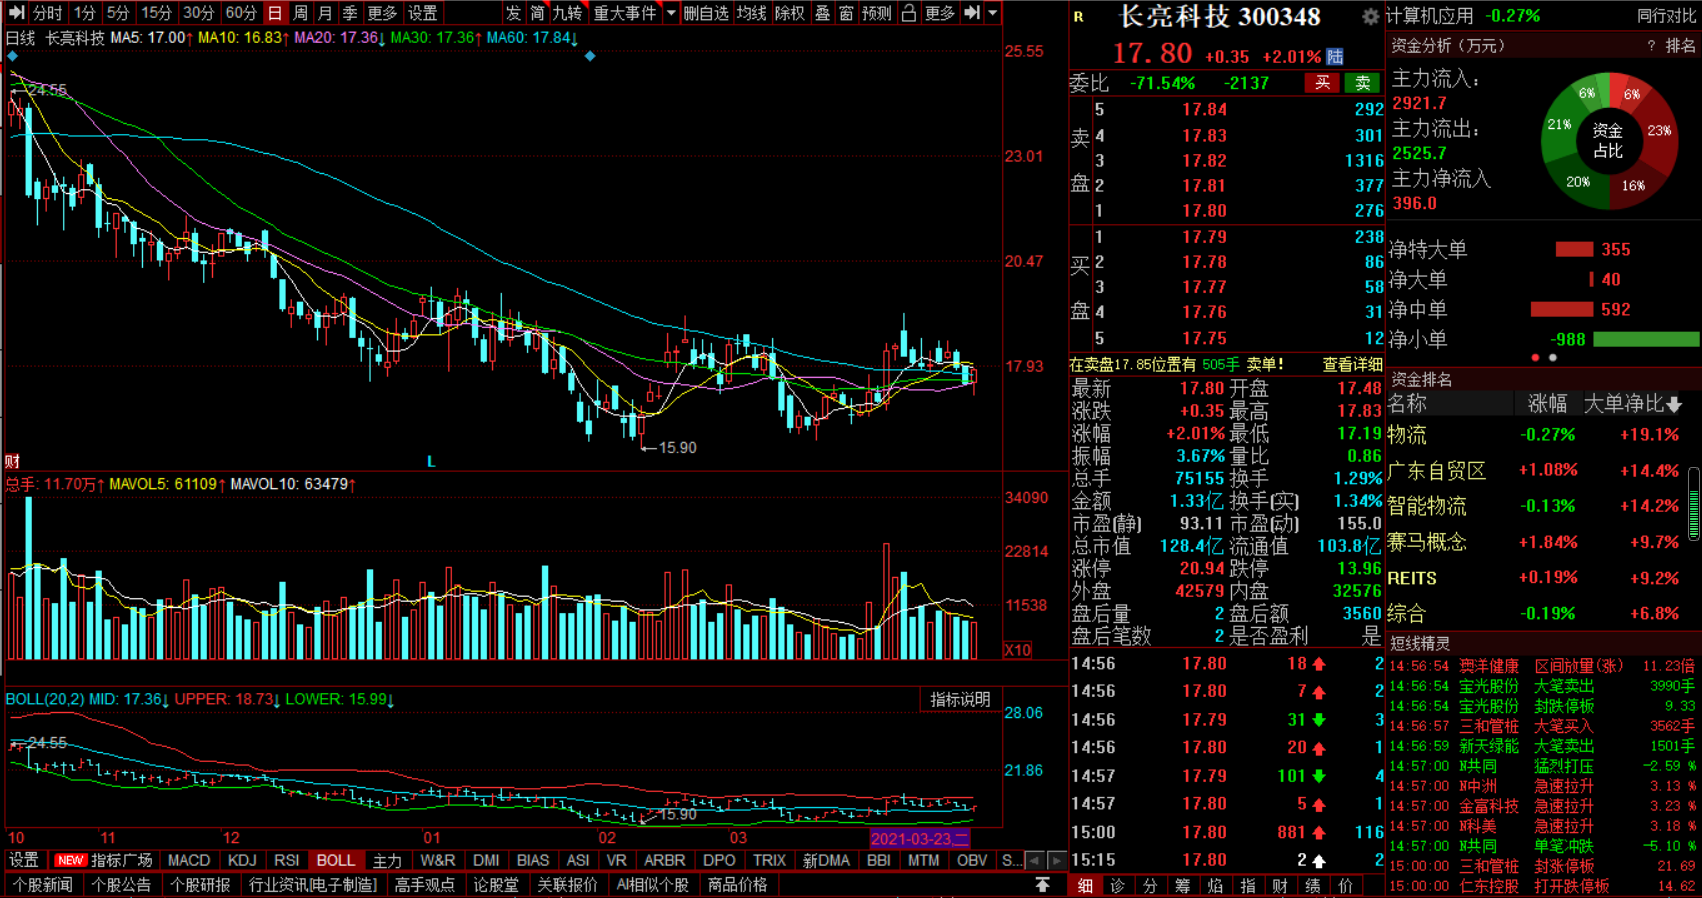Click the 发 icon in the toolbar
This screenshot has height=898, width=1702.
point(514,13)
